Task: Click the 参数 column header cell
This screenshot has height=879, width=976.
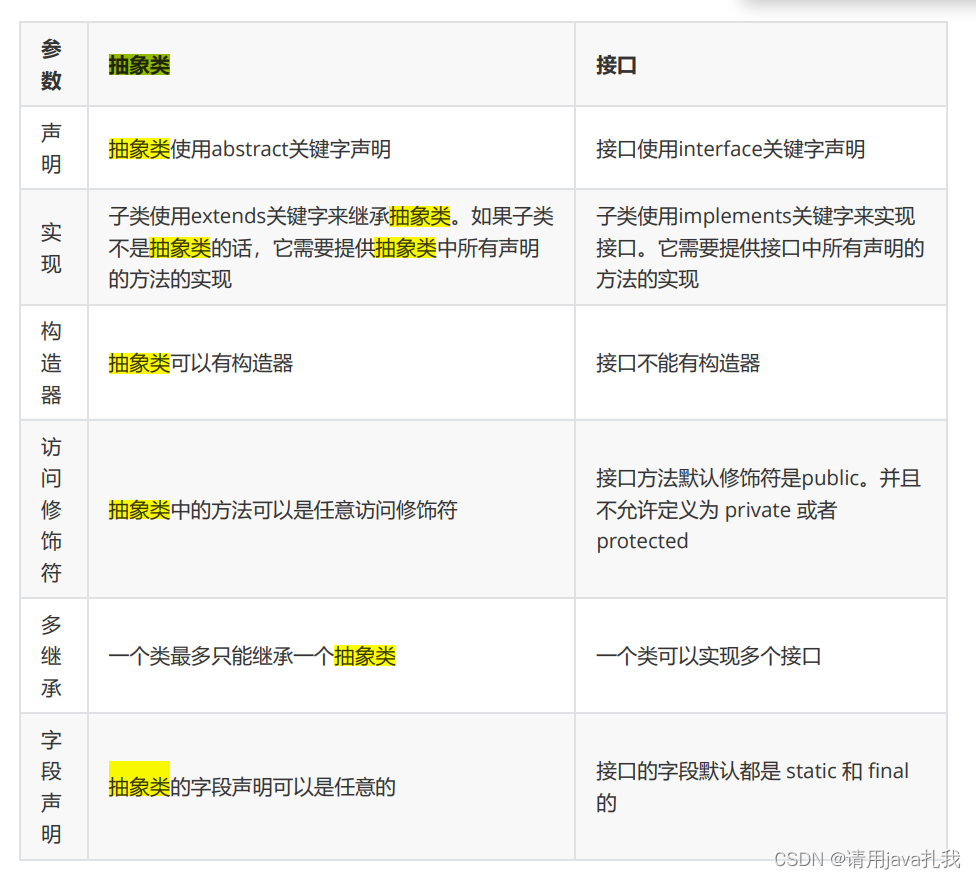Action: pyautogui.click(x=54, y=64)
